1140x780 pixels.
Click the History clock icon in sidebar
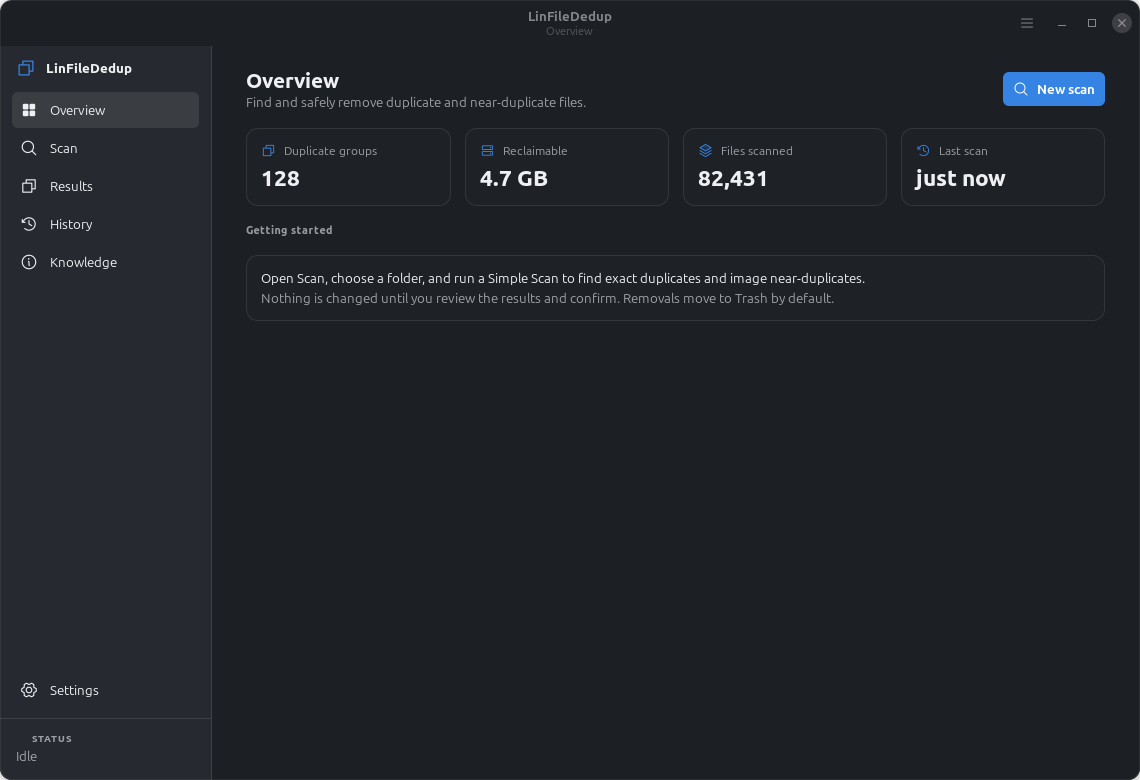coord(29,224)
